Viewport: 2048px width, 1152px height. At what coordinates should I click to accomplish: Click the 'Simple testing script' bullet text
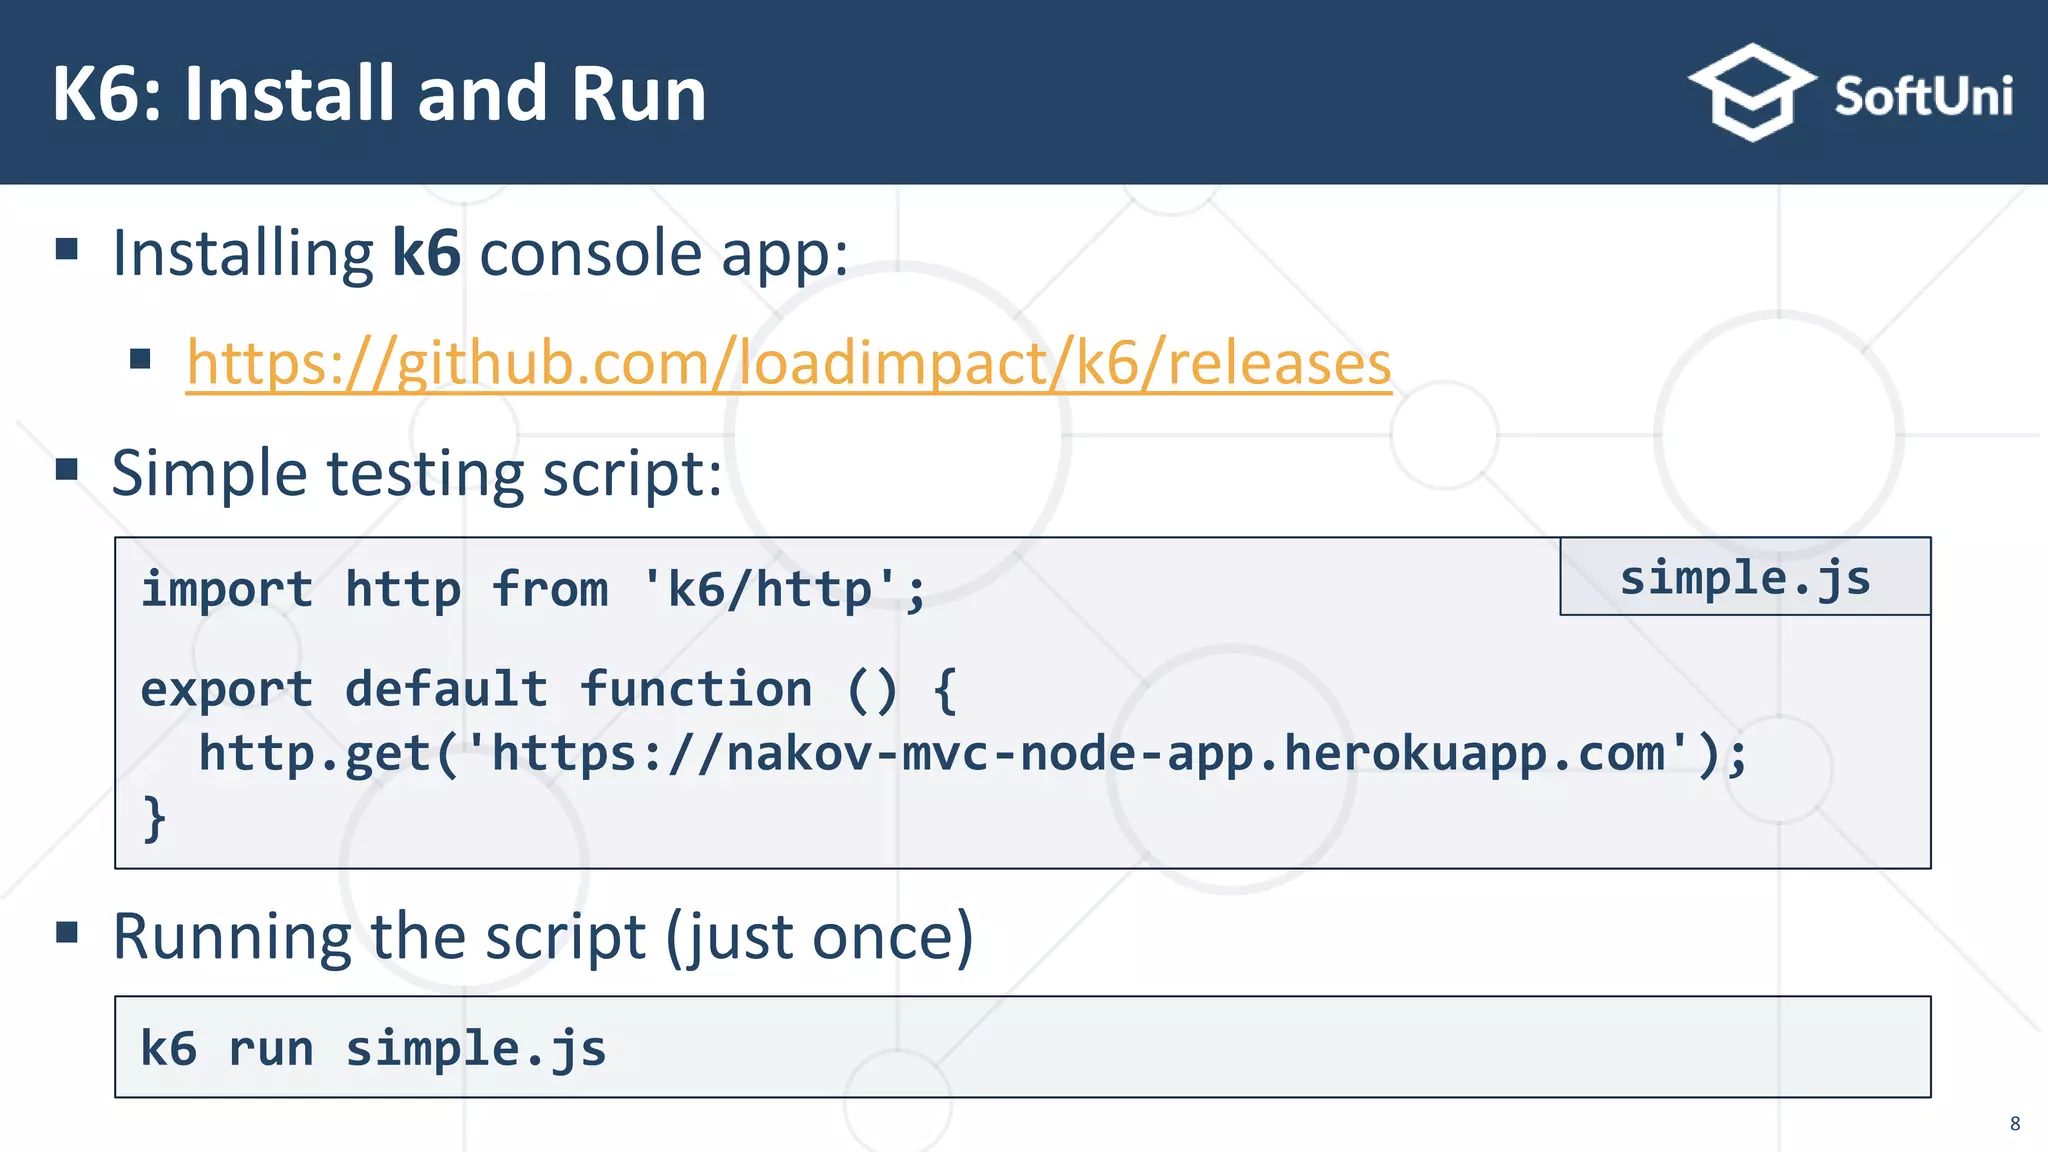pyautogui.click(x=416, y=472)
